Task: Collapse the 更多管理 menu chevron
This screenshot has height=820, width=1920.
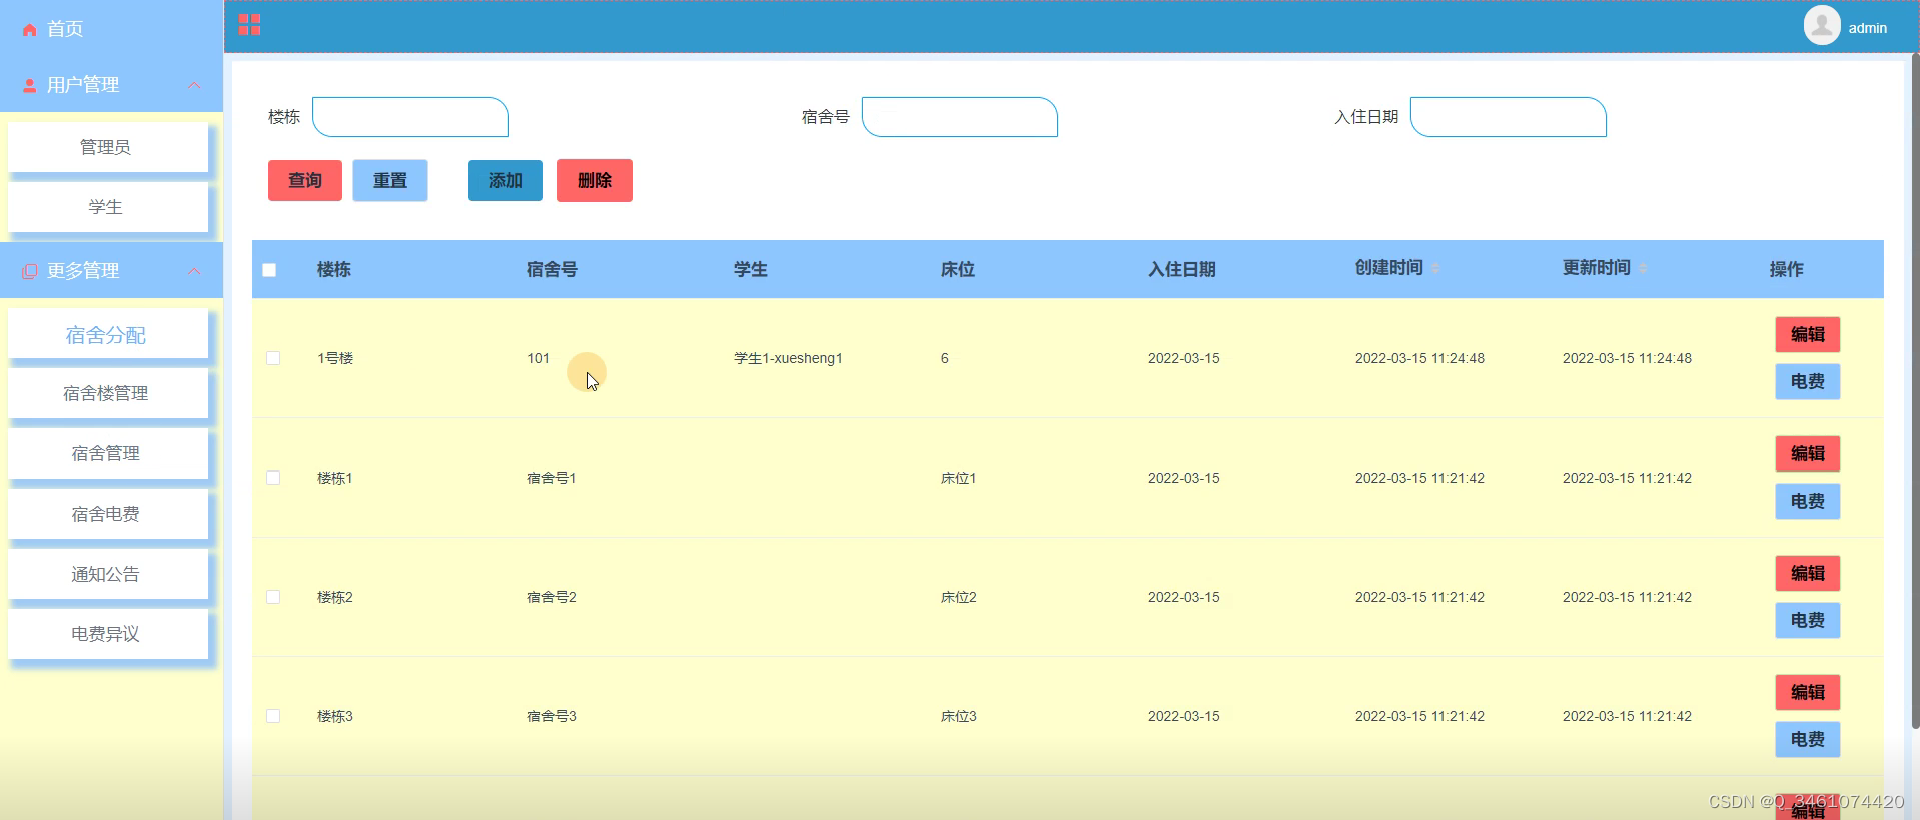Action: click(x=194, y=271)
